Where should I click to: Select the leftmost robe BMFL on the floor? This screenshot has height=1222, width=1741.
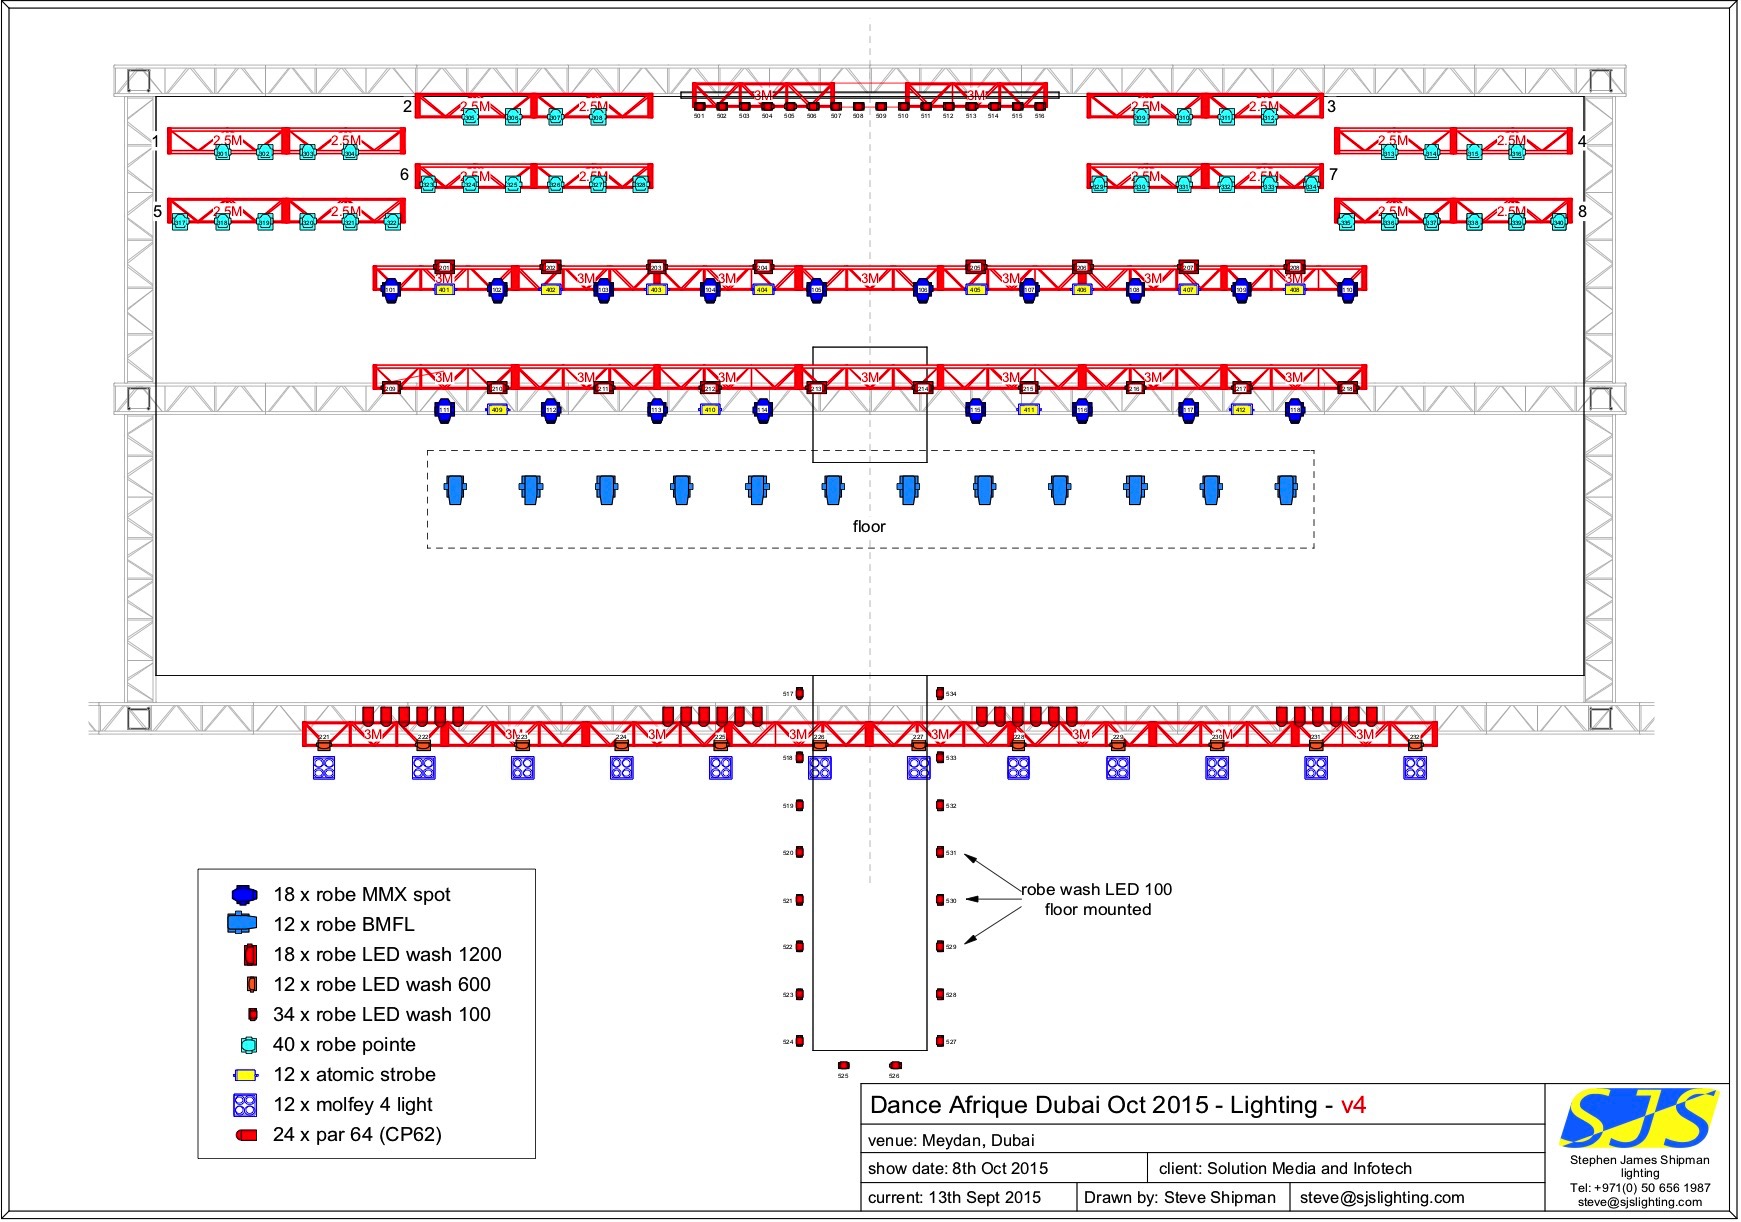point(455,490)
